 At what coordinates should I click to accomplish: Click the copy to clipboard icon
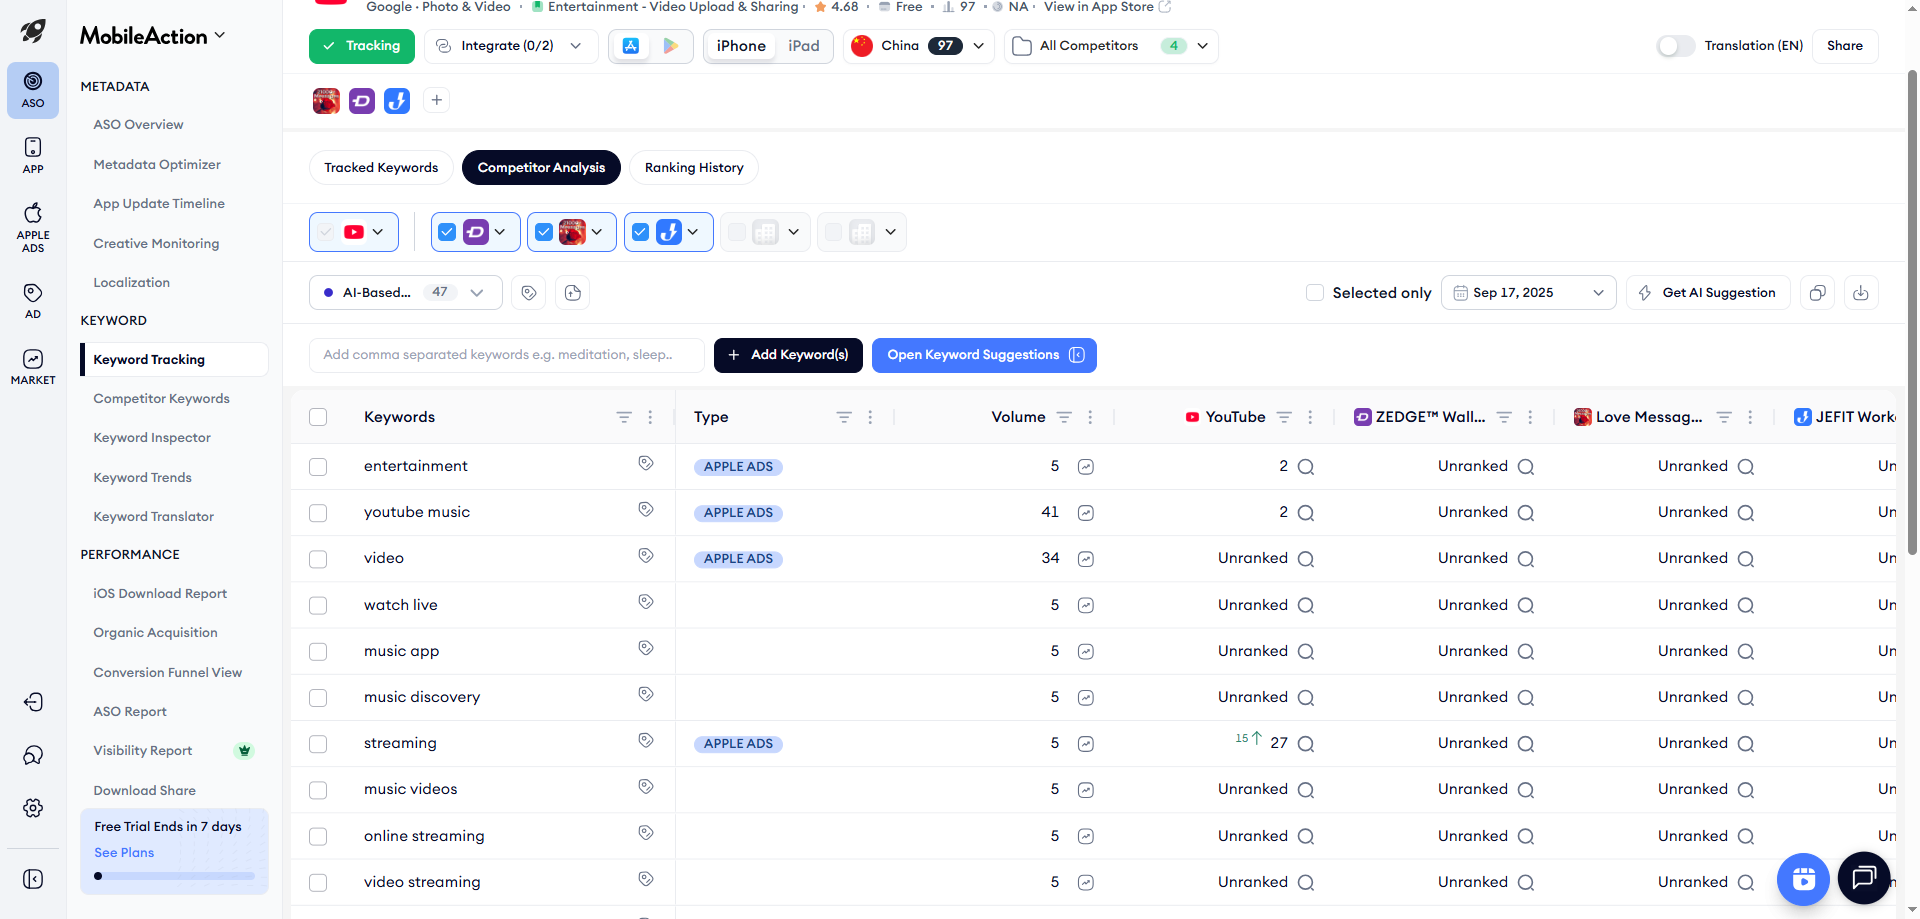click(1817, 293)
